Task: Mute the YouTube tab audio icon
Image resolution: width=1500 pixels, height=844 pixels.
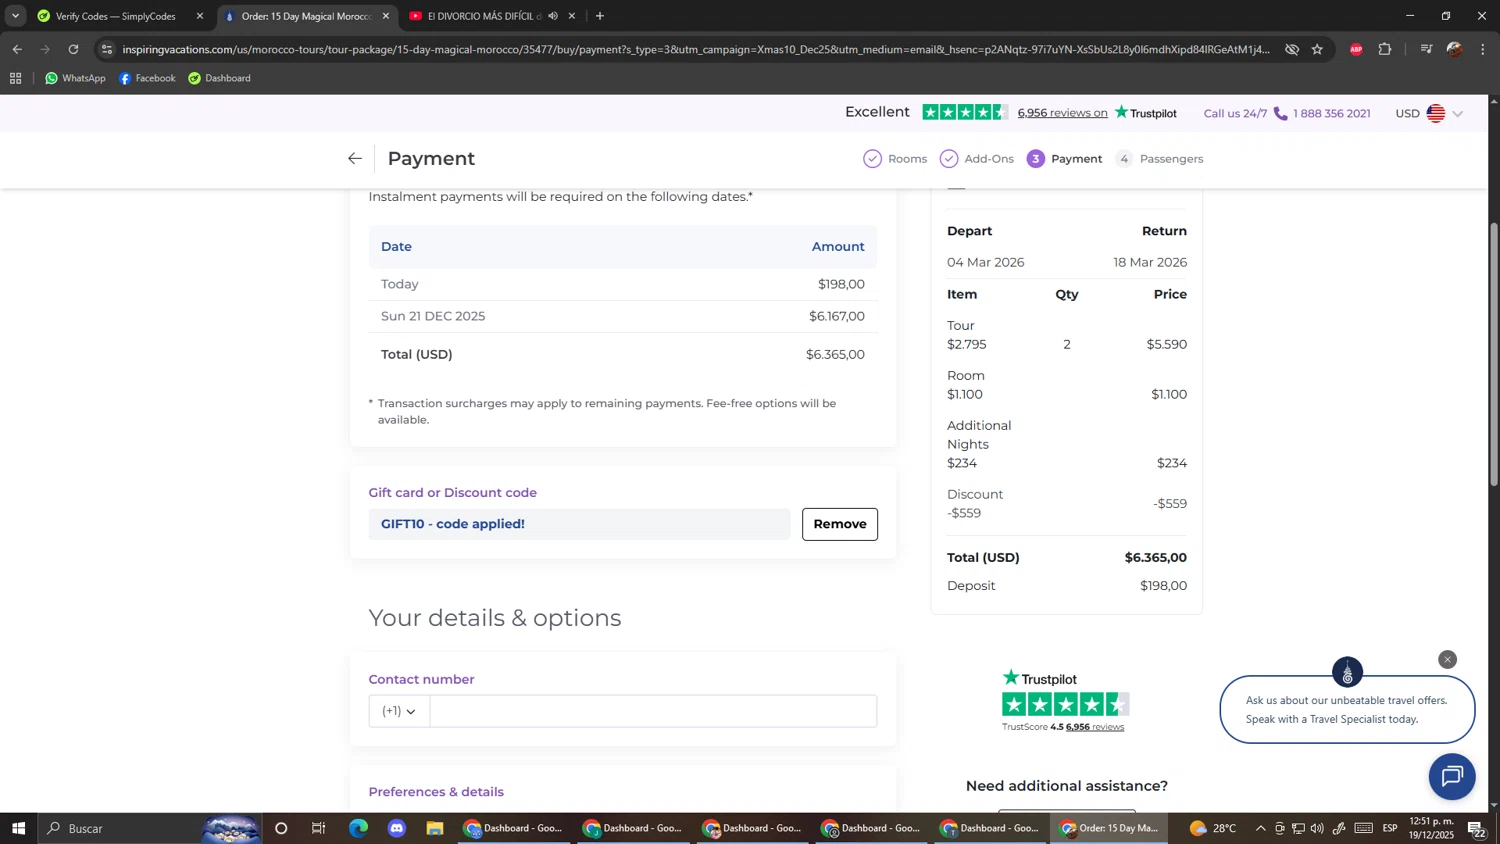Action: [x=553, y=16]
